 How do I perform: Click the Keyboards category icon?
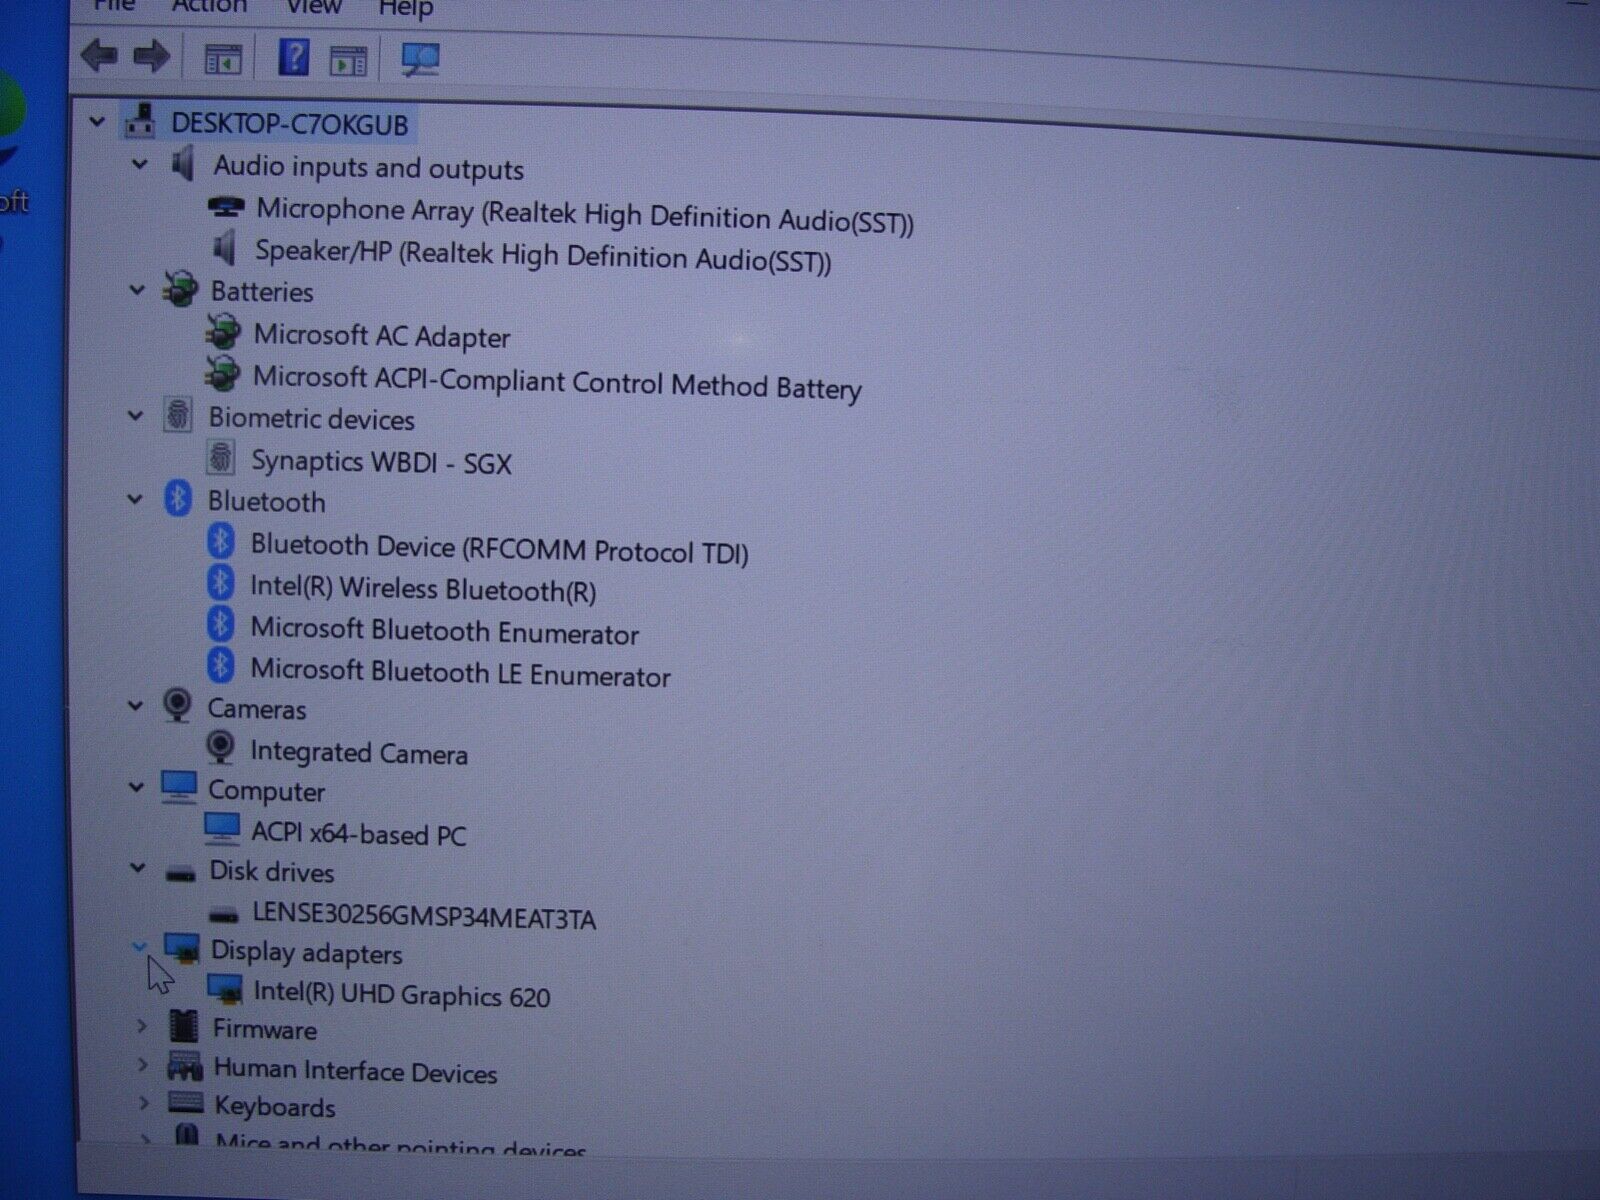click(x=186, y=1103)
